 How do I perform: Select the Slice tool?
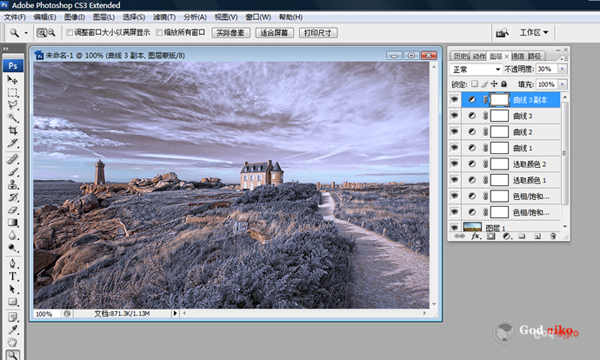coord(12,143)
